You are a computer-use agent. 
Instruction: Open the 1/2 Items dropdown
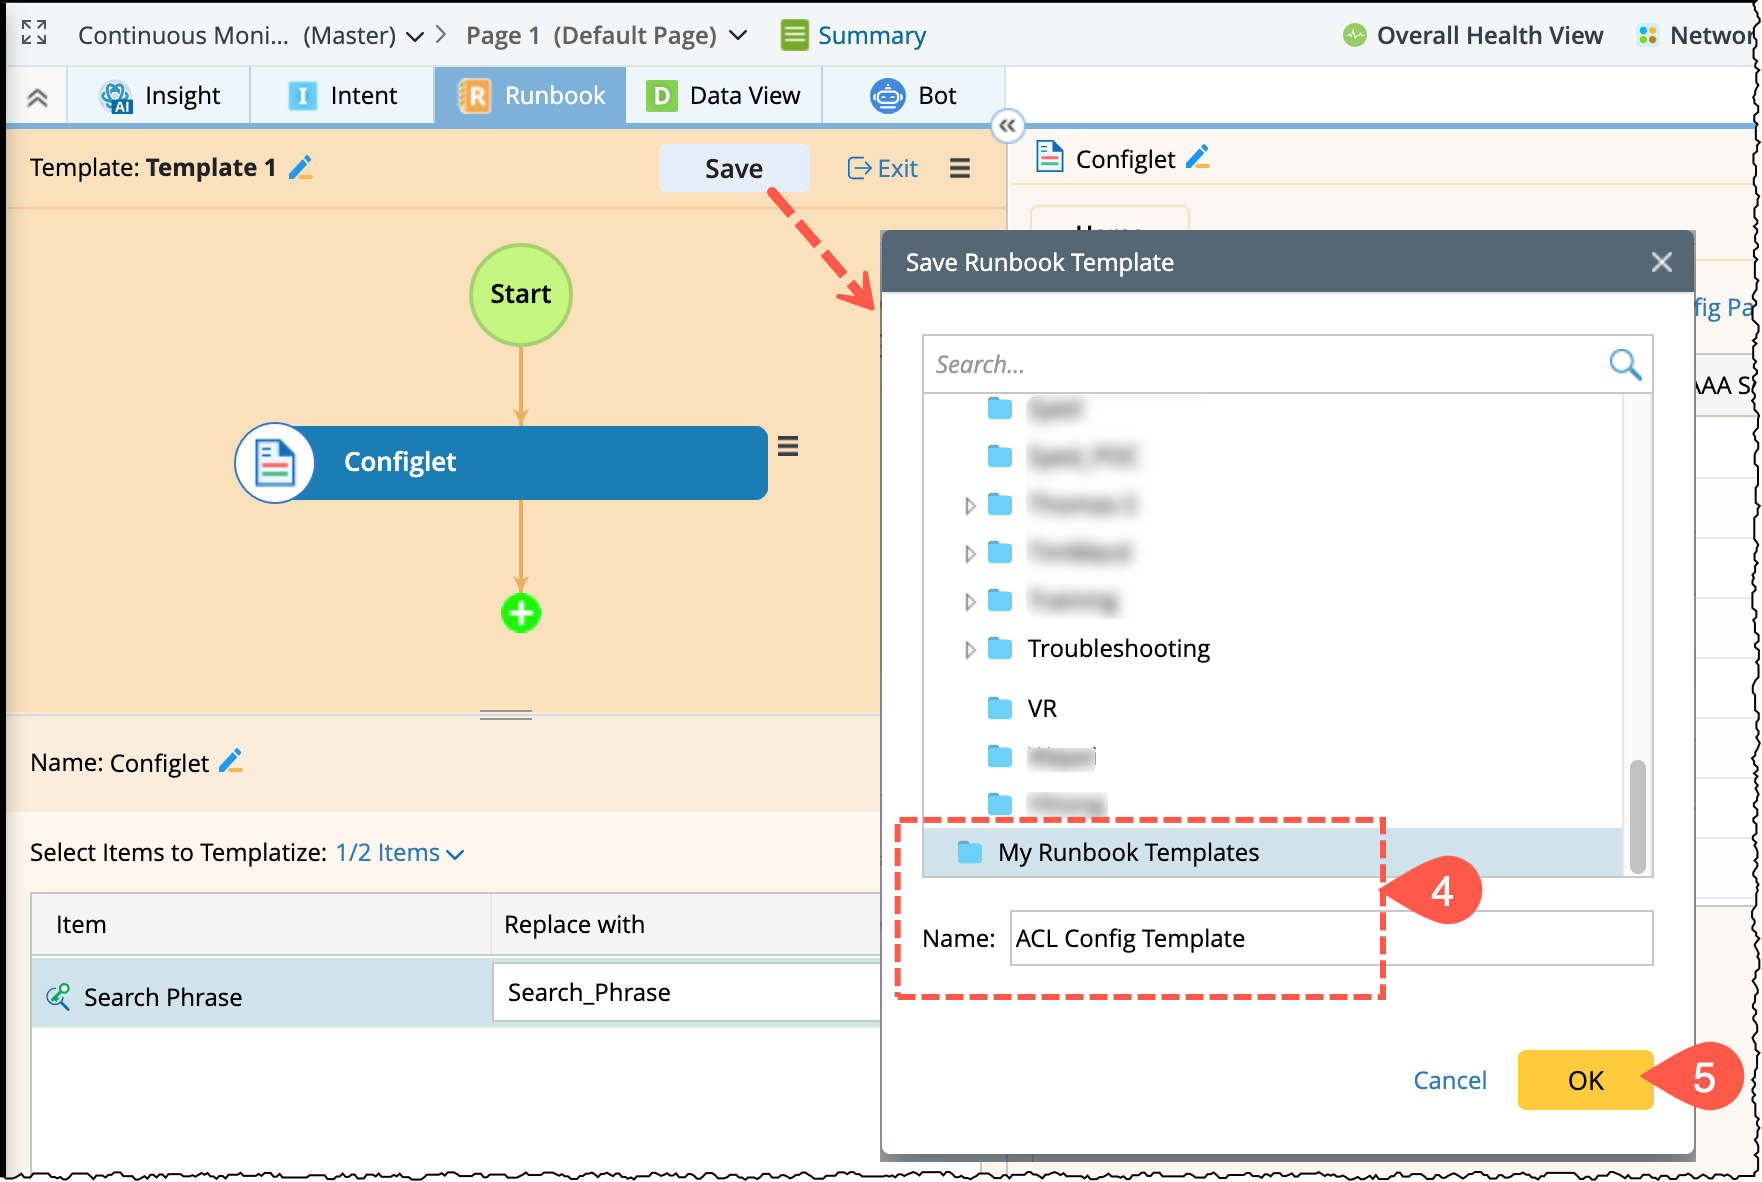(399, 853)
